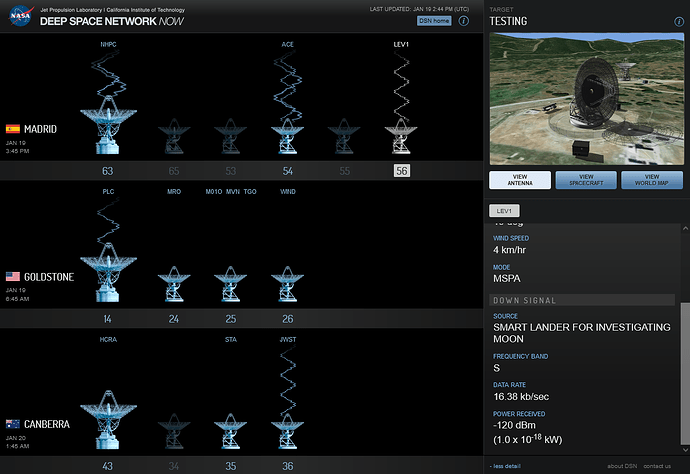Viewport: 690px width, 474px height.
Task: Click the MADRID station name
Action: [x=40, y=129]
